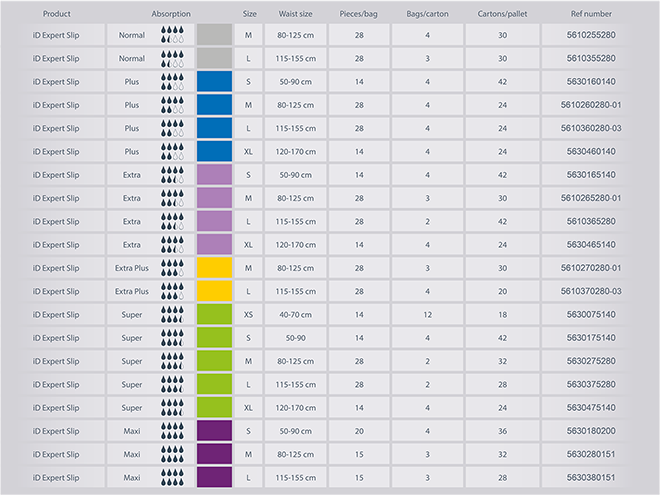Select reference number 5630375280
The width and height of the screenshot is (660, 495).
(x=591, y=384)
